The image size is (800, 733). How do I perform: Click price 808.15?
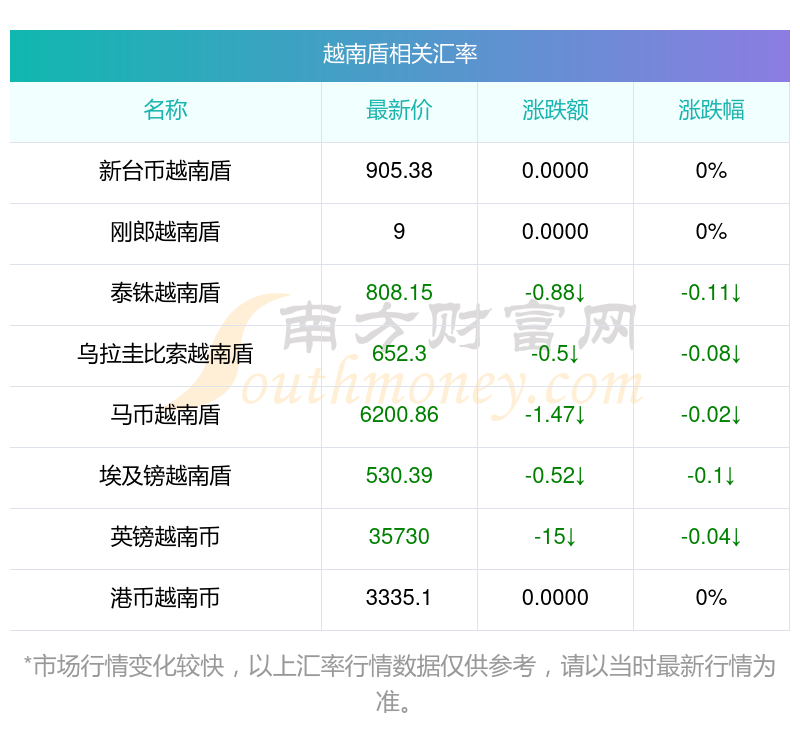pos(399,293)
